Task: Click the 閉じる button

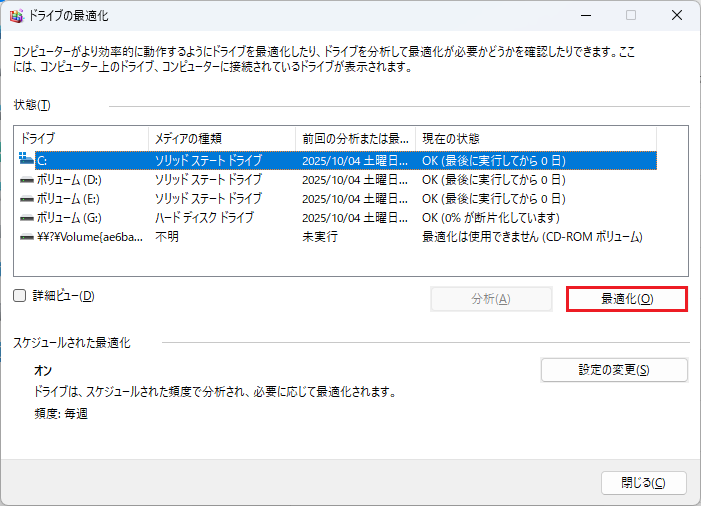Action: (643, 482)
